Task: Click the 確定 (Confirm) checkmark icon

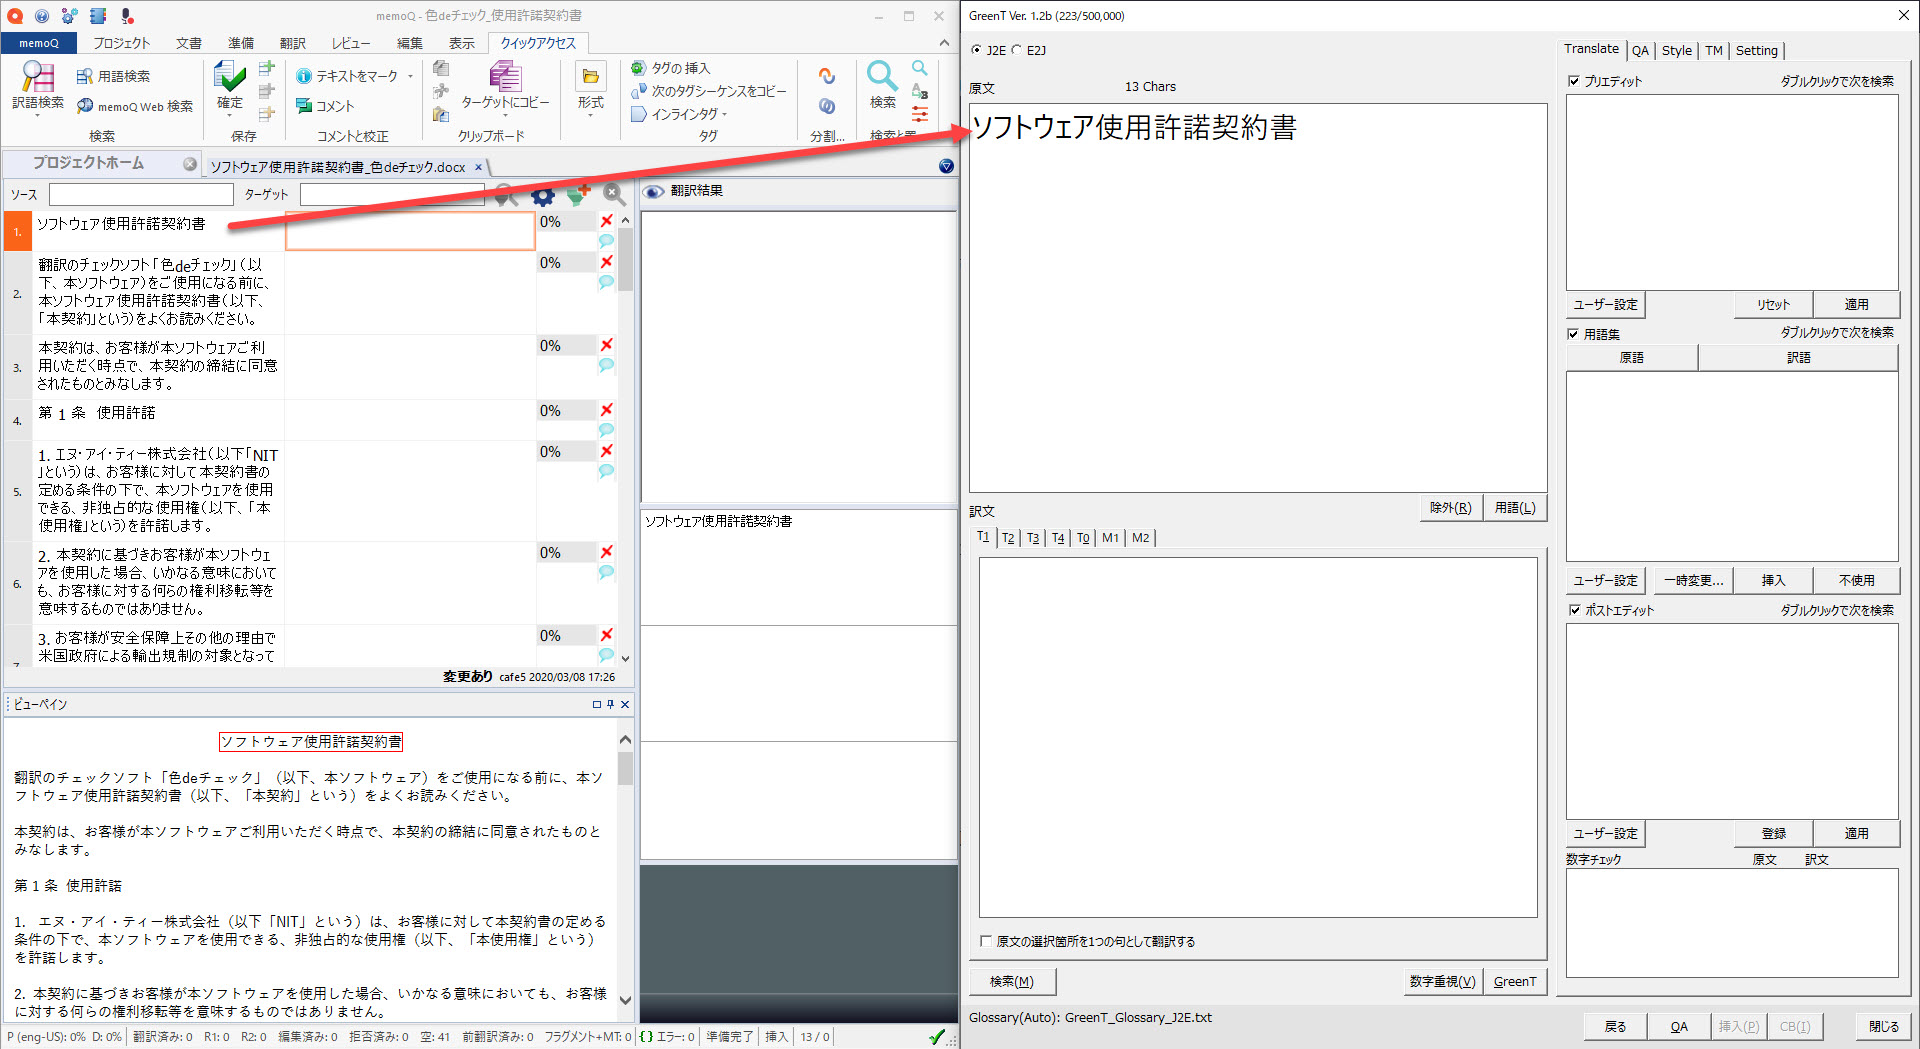Action: [229, 77]
